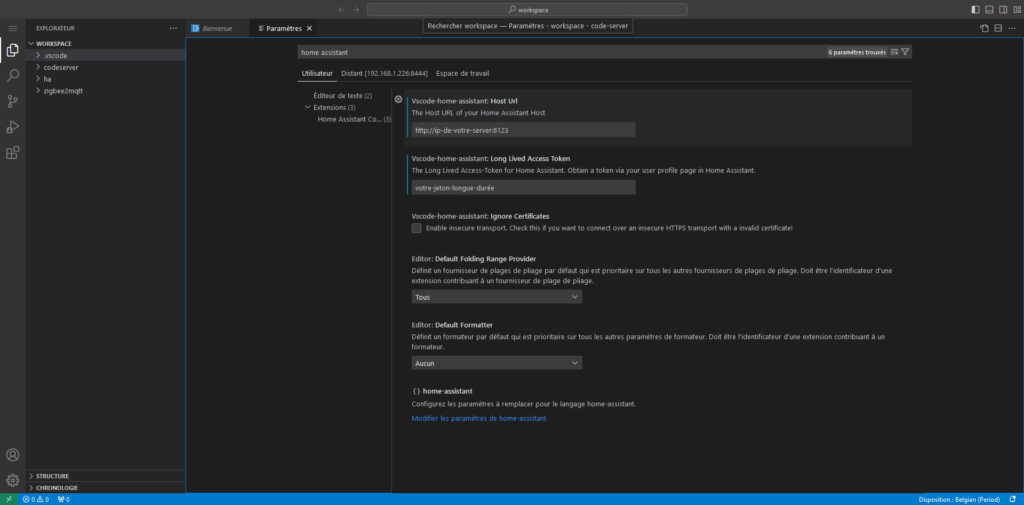Screen dimensions: 1024x505
Task: Click the '6 paramètres trouvés' badge
Action: 857,52
